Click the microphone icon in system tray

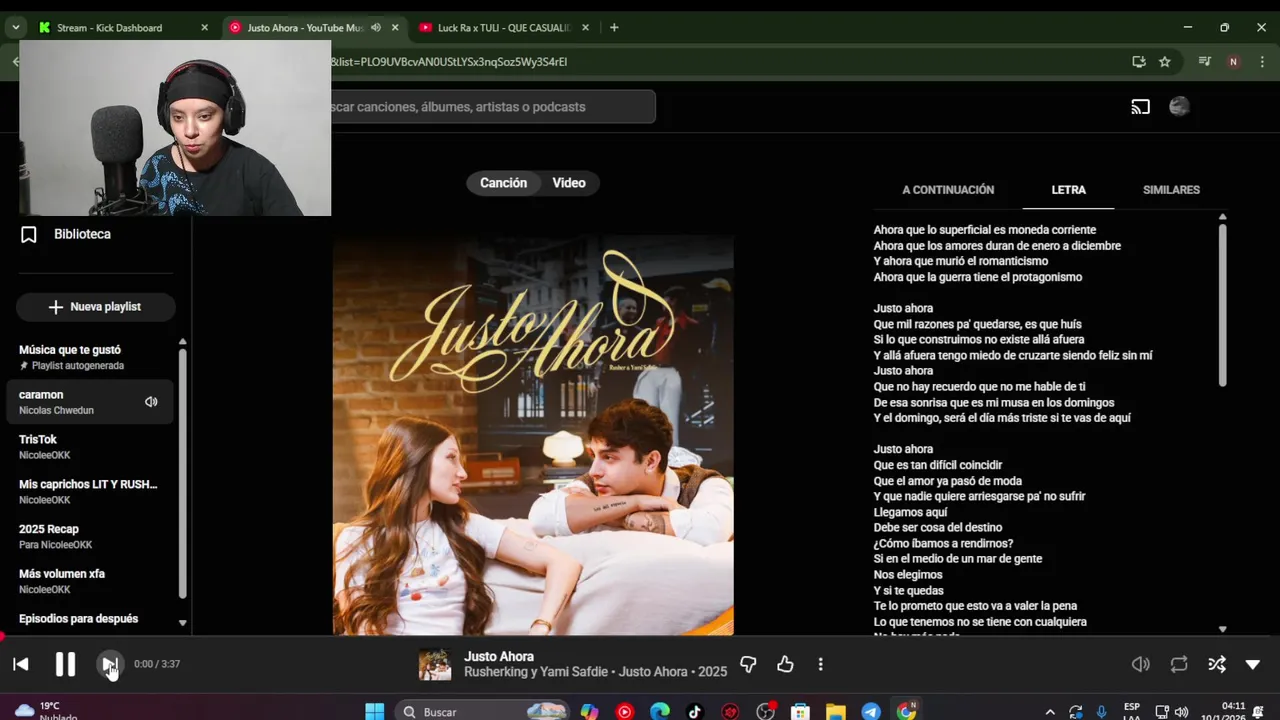pyautogui.click(x=1101, y=712)
